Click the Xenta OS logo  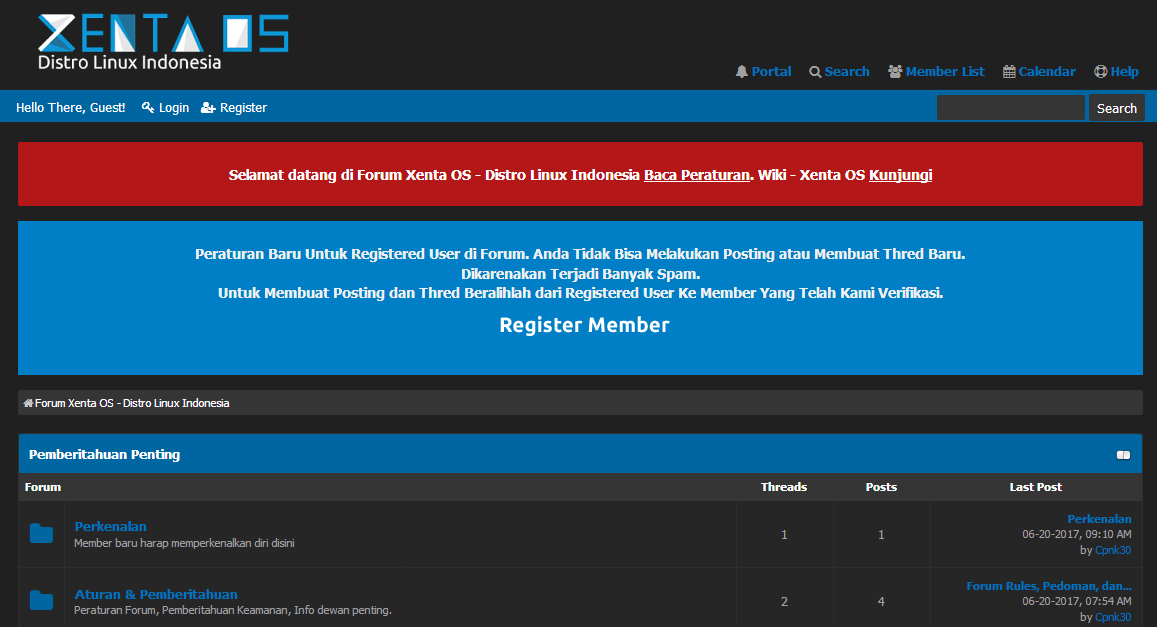tap(163, 42)
